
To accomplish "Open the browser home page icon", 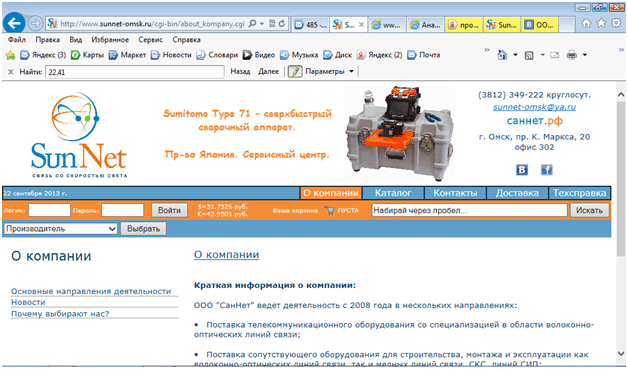I will (x=586, y=23).
